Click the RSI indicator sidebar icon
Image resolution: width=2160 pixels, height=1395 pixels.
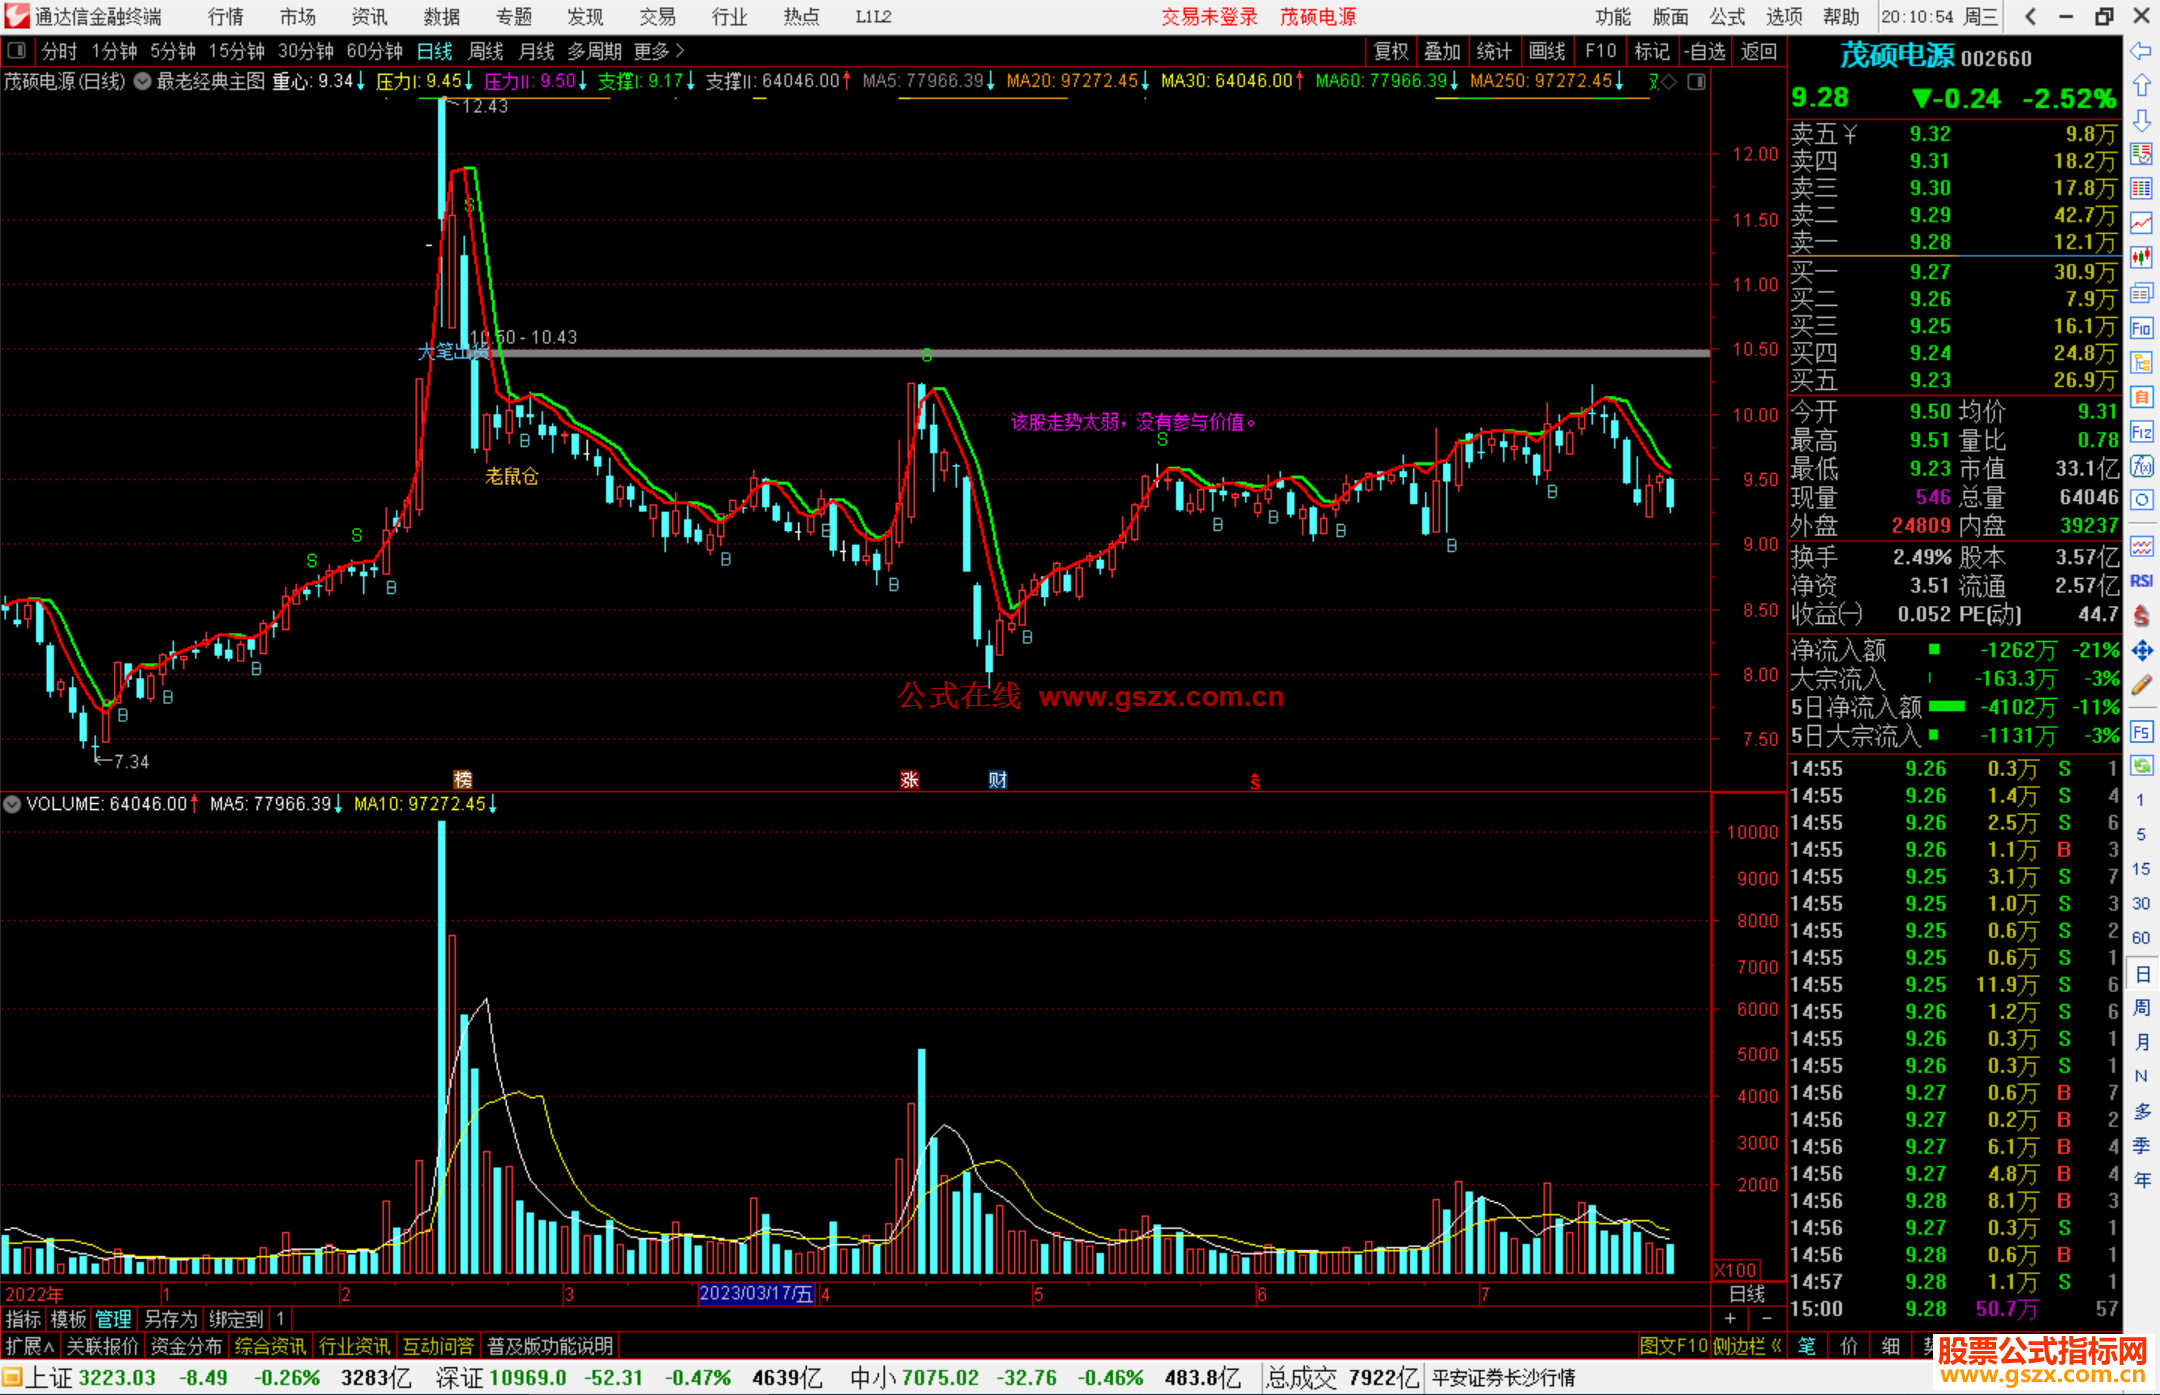(2141, 581)
